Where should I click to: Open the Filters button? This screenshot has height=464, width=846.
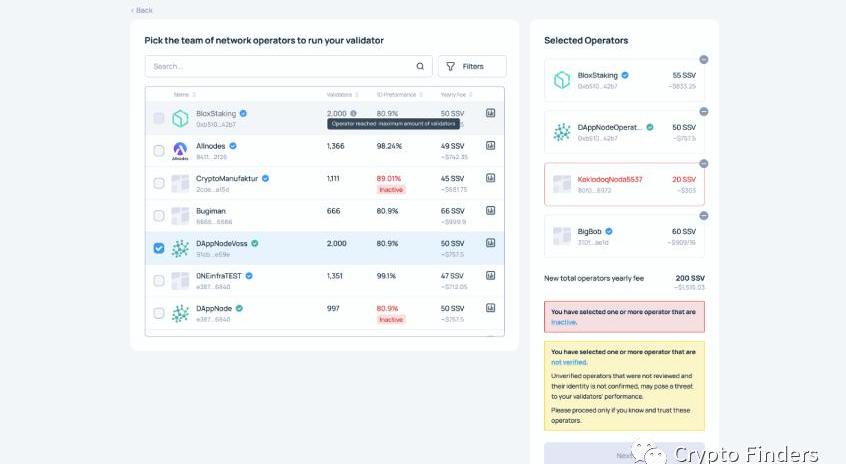tap(472, 66)
